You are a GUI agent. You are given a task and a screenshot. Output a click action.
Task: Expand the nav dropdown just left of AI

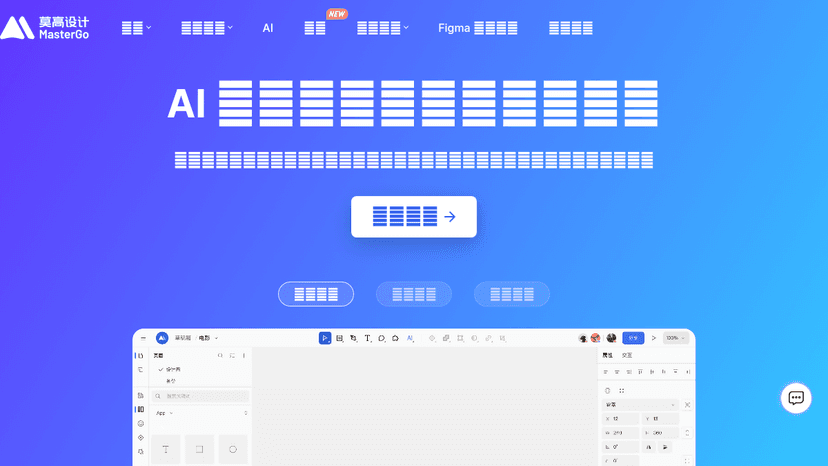pyautogui.click(x=207, y=28)
